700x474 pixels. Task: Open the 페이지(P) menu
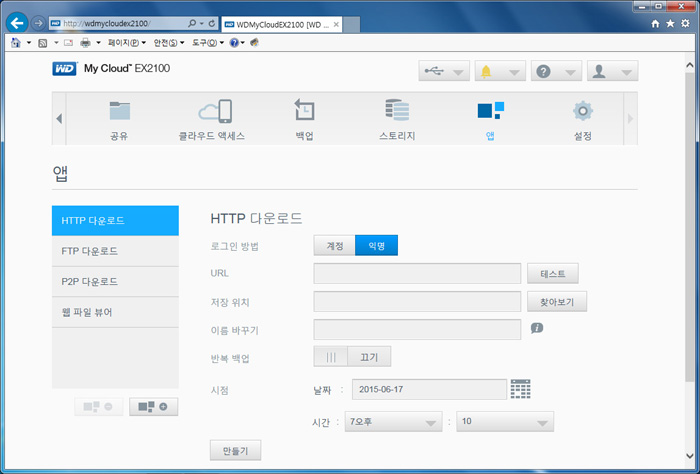pyautogui.click(x=127, y=43)
